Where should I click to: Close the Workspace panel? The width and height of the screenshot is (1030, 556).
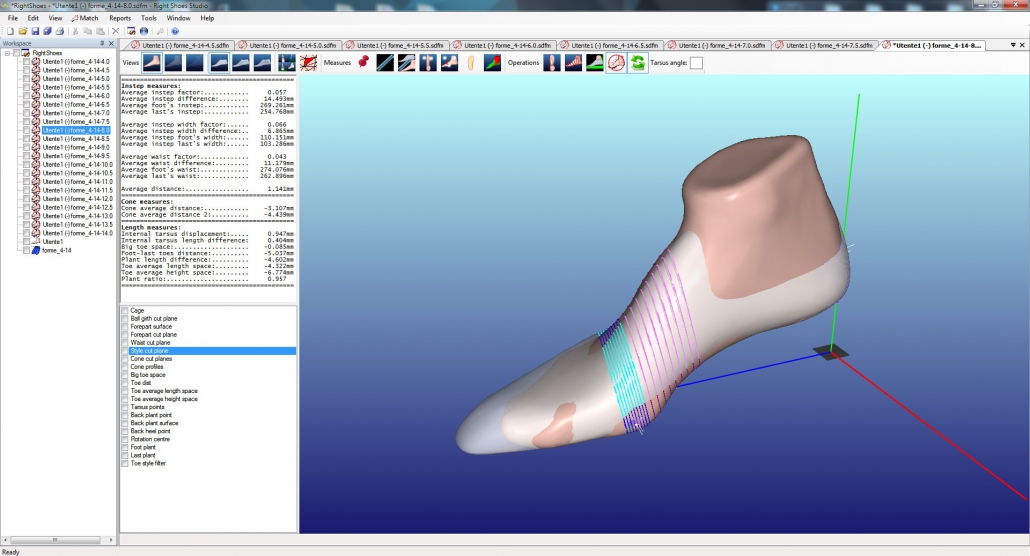111,43
